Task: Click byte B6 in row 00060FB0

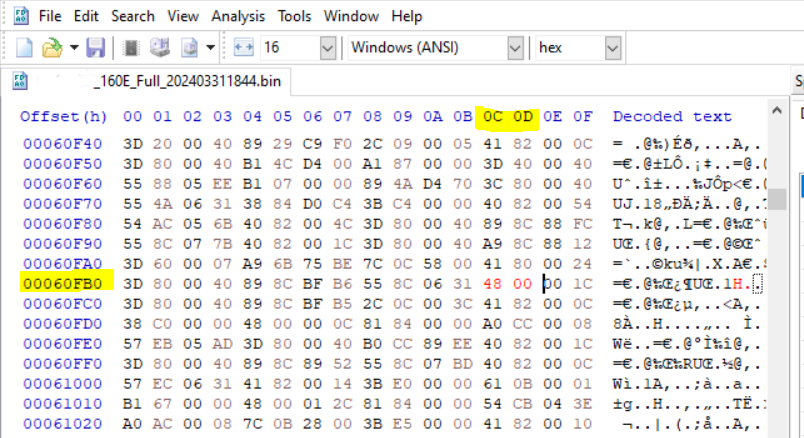Action: [x=342, y=284]
